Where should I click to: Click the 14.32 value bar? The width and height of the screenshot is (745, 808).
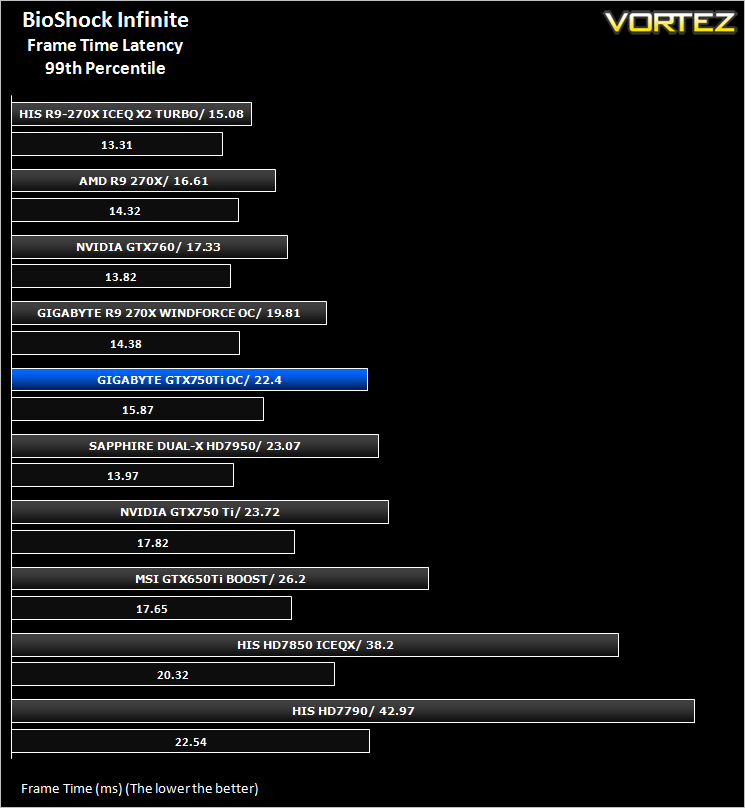click(x=125, y=210)
